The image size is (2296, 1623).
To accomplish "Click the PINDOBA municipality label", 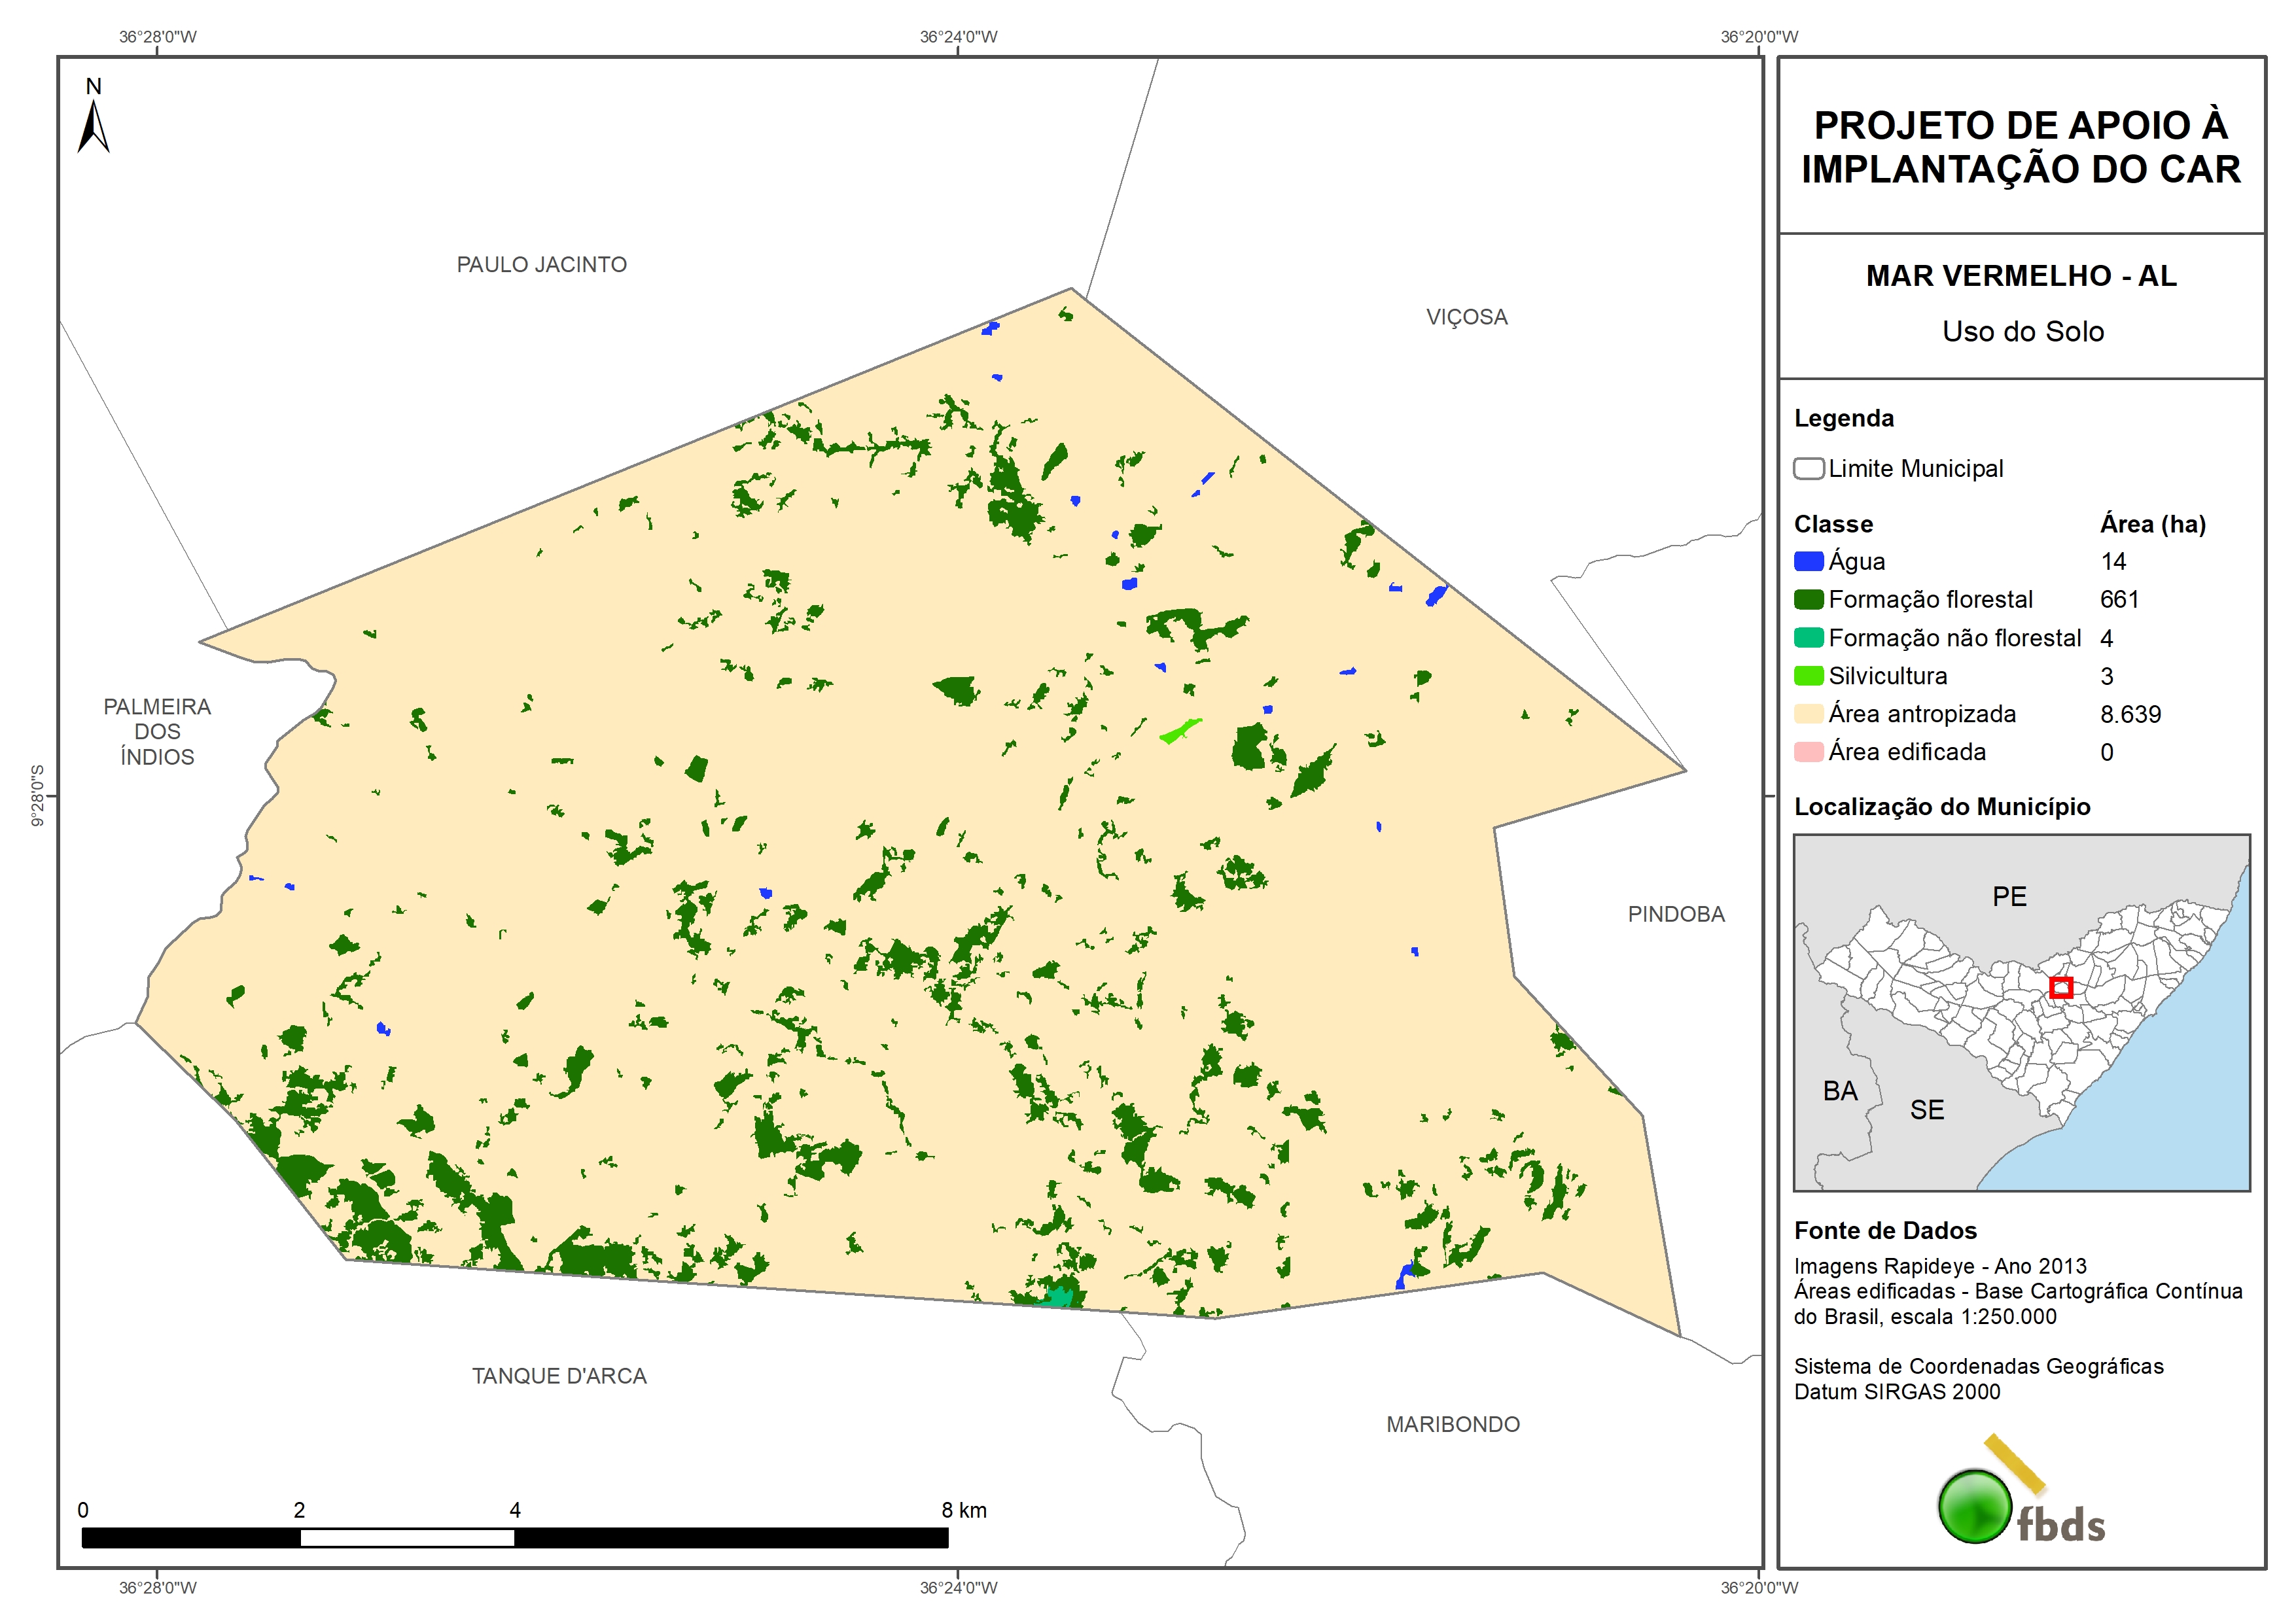I will point(1676,914).
